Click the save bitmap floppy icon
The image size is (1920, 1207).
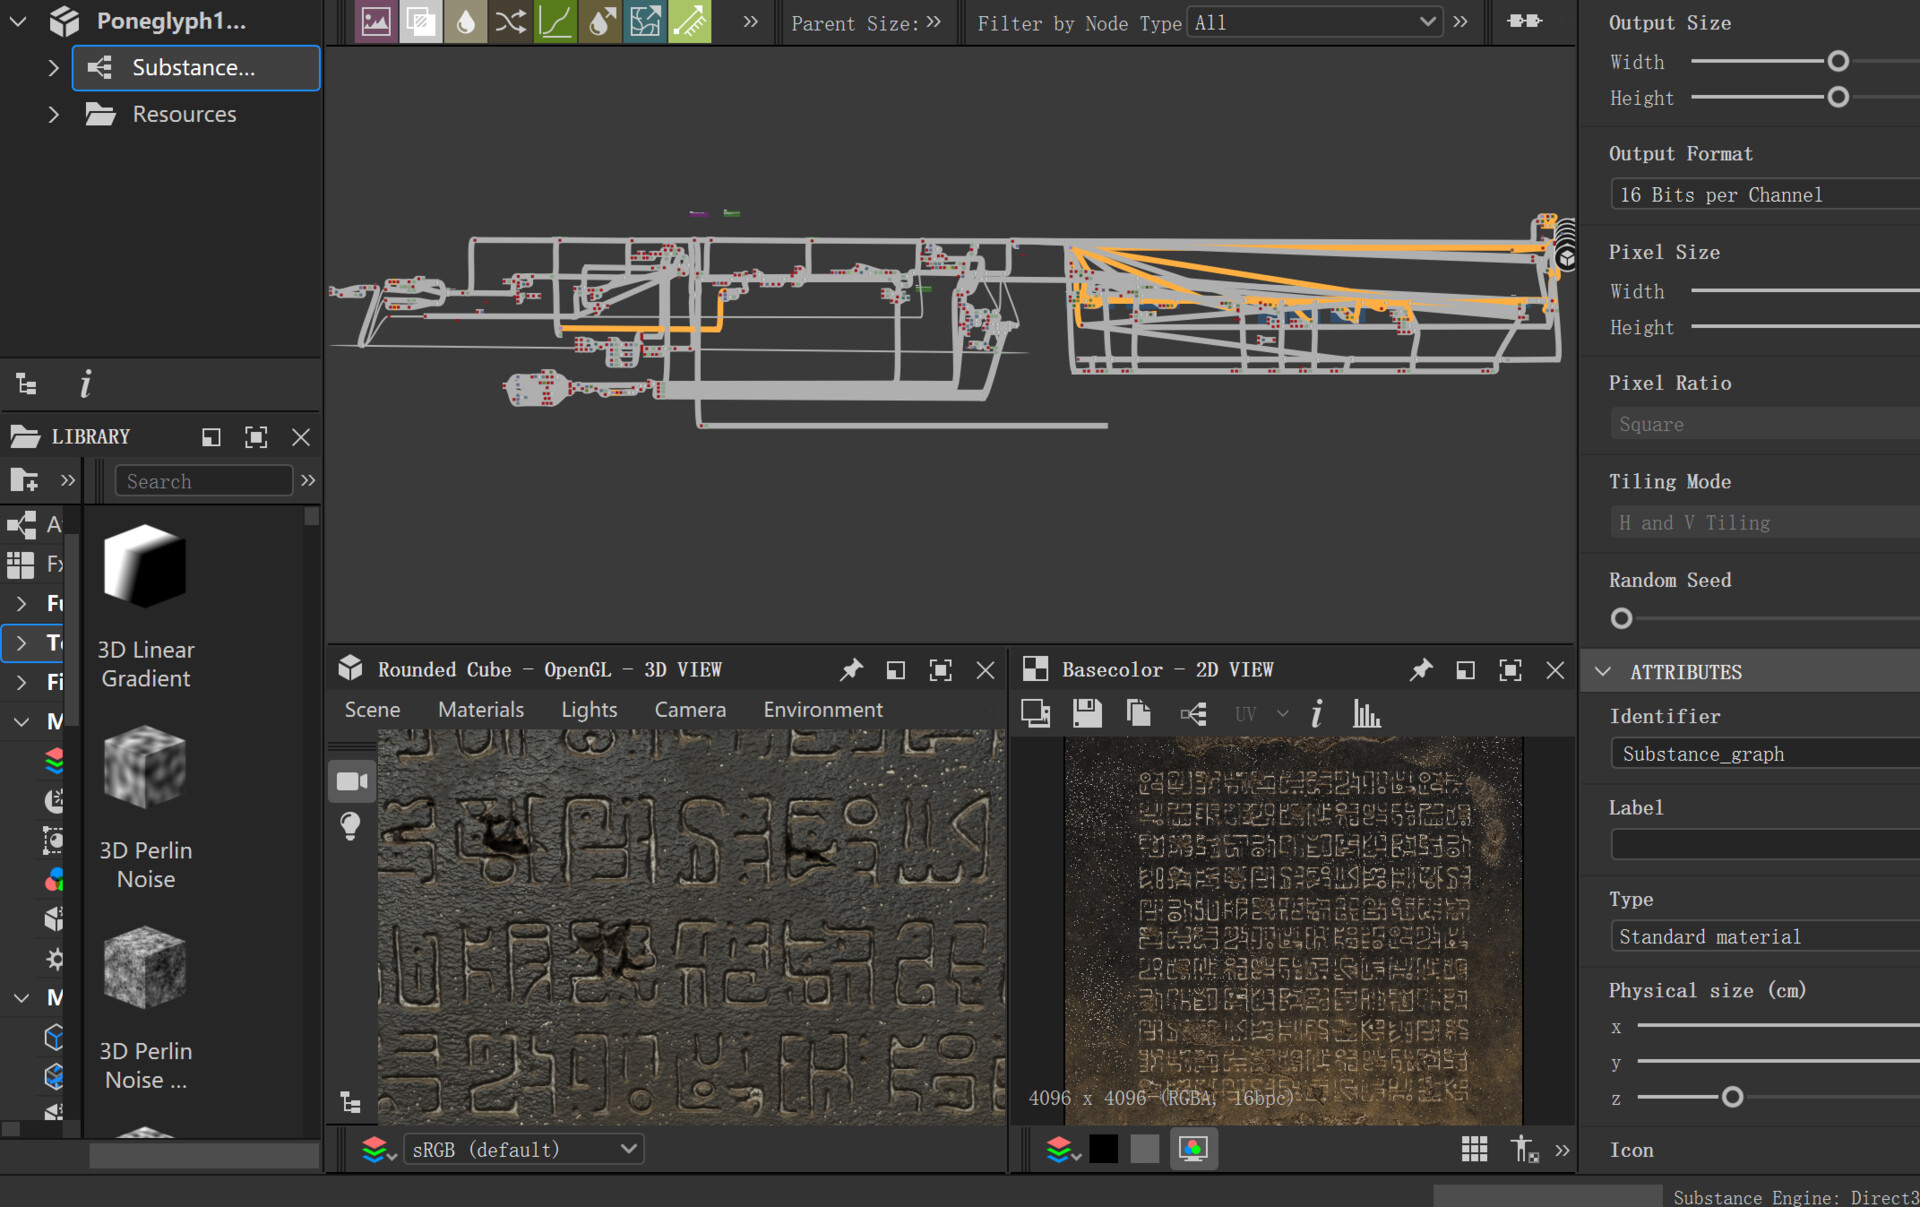point(1087,714)
